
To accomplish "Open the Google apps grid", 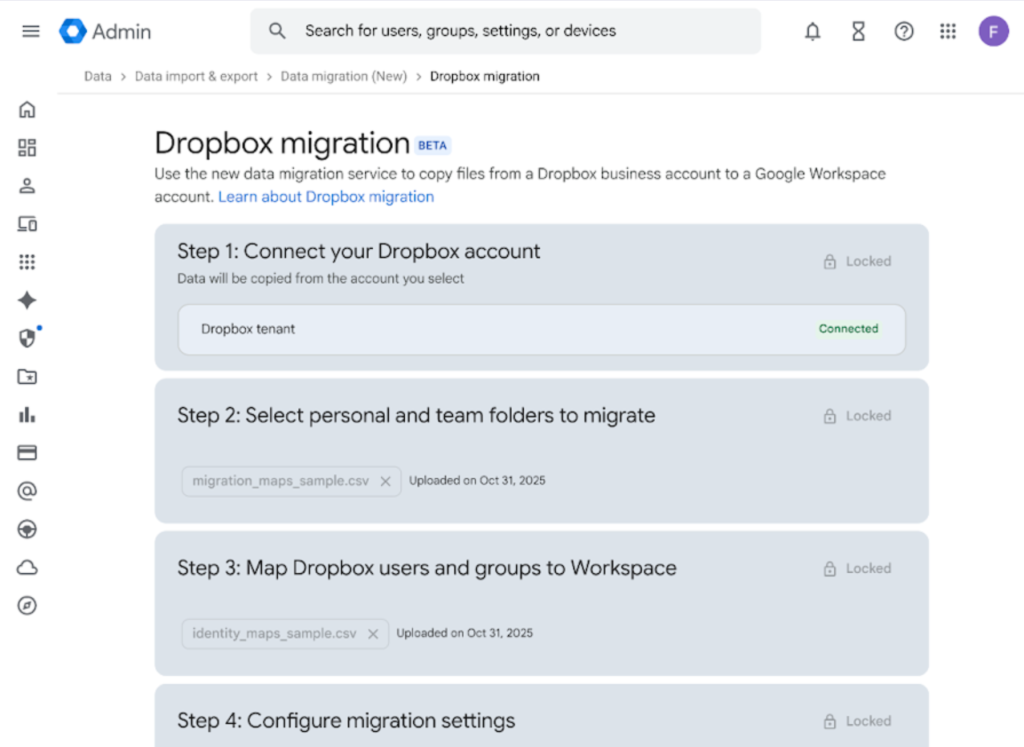I will pos(948,31).
